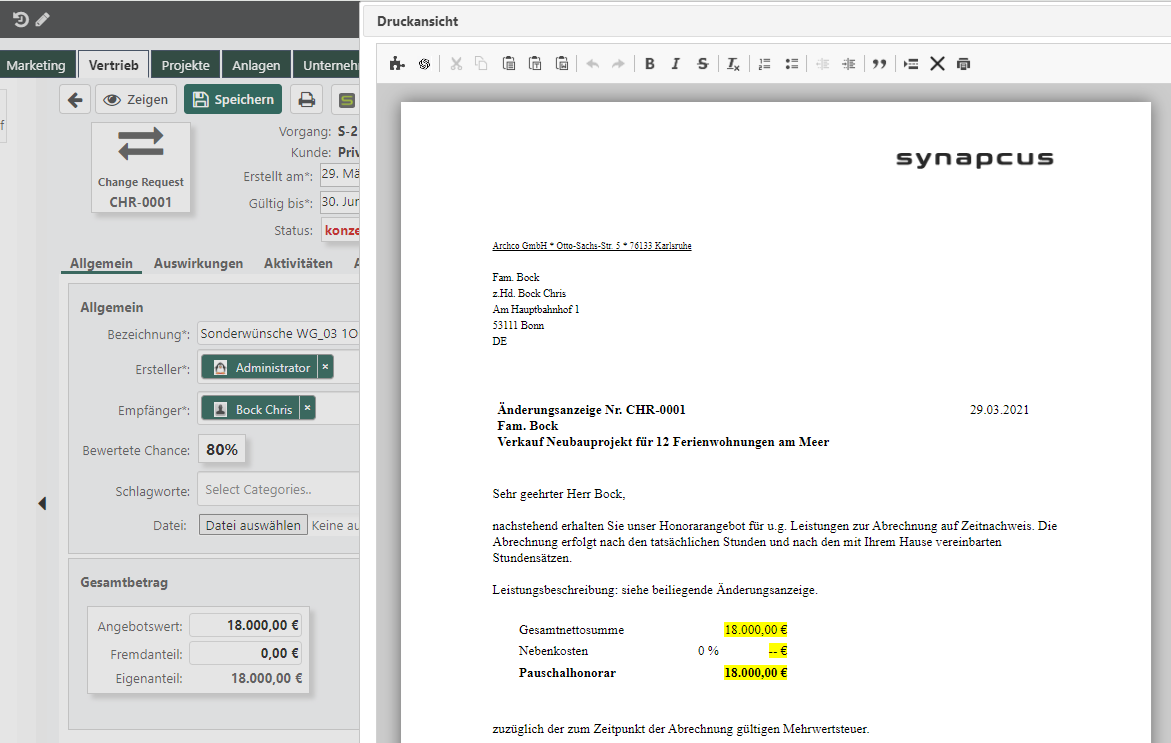Click the Speichern button
This screenshot has height=743, width=1171.
coord(233,99)
